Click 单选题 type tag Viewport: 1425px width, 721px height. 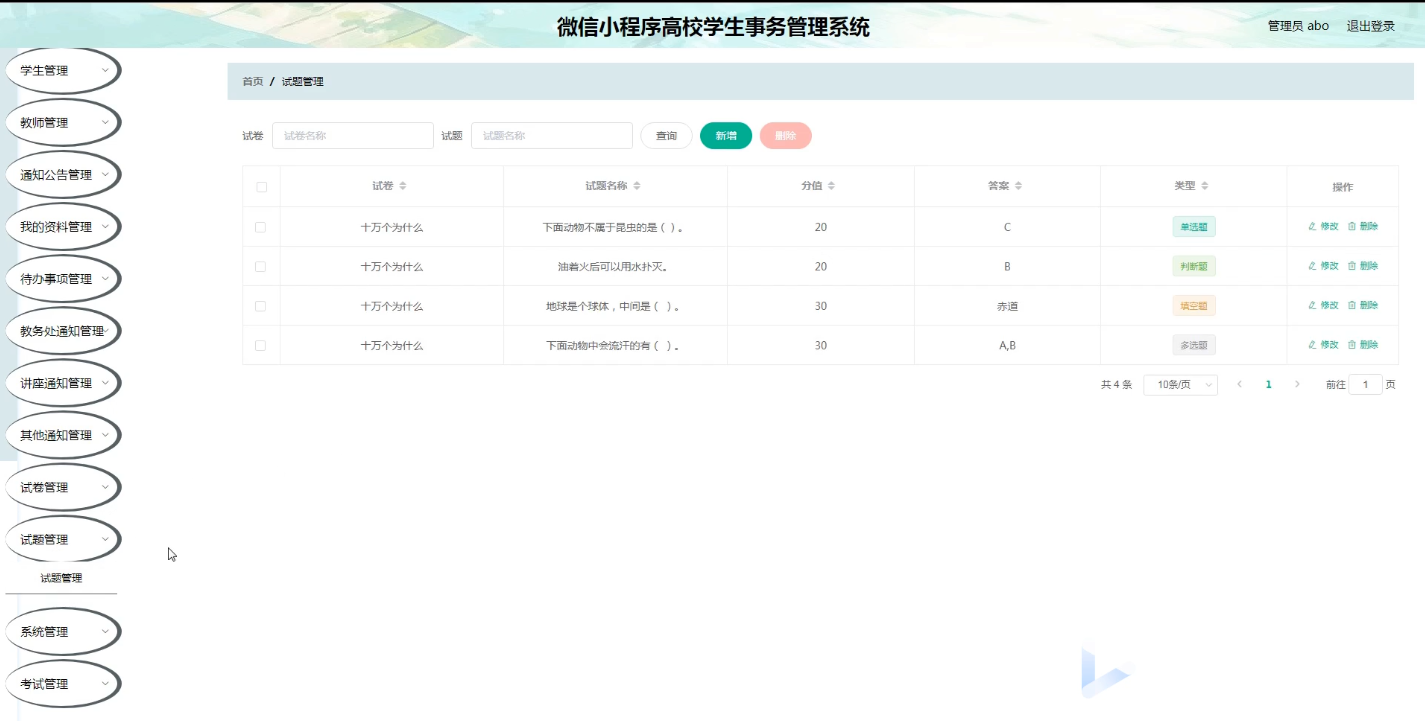click(1194, 227)
